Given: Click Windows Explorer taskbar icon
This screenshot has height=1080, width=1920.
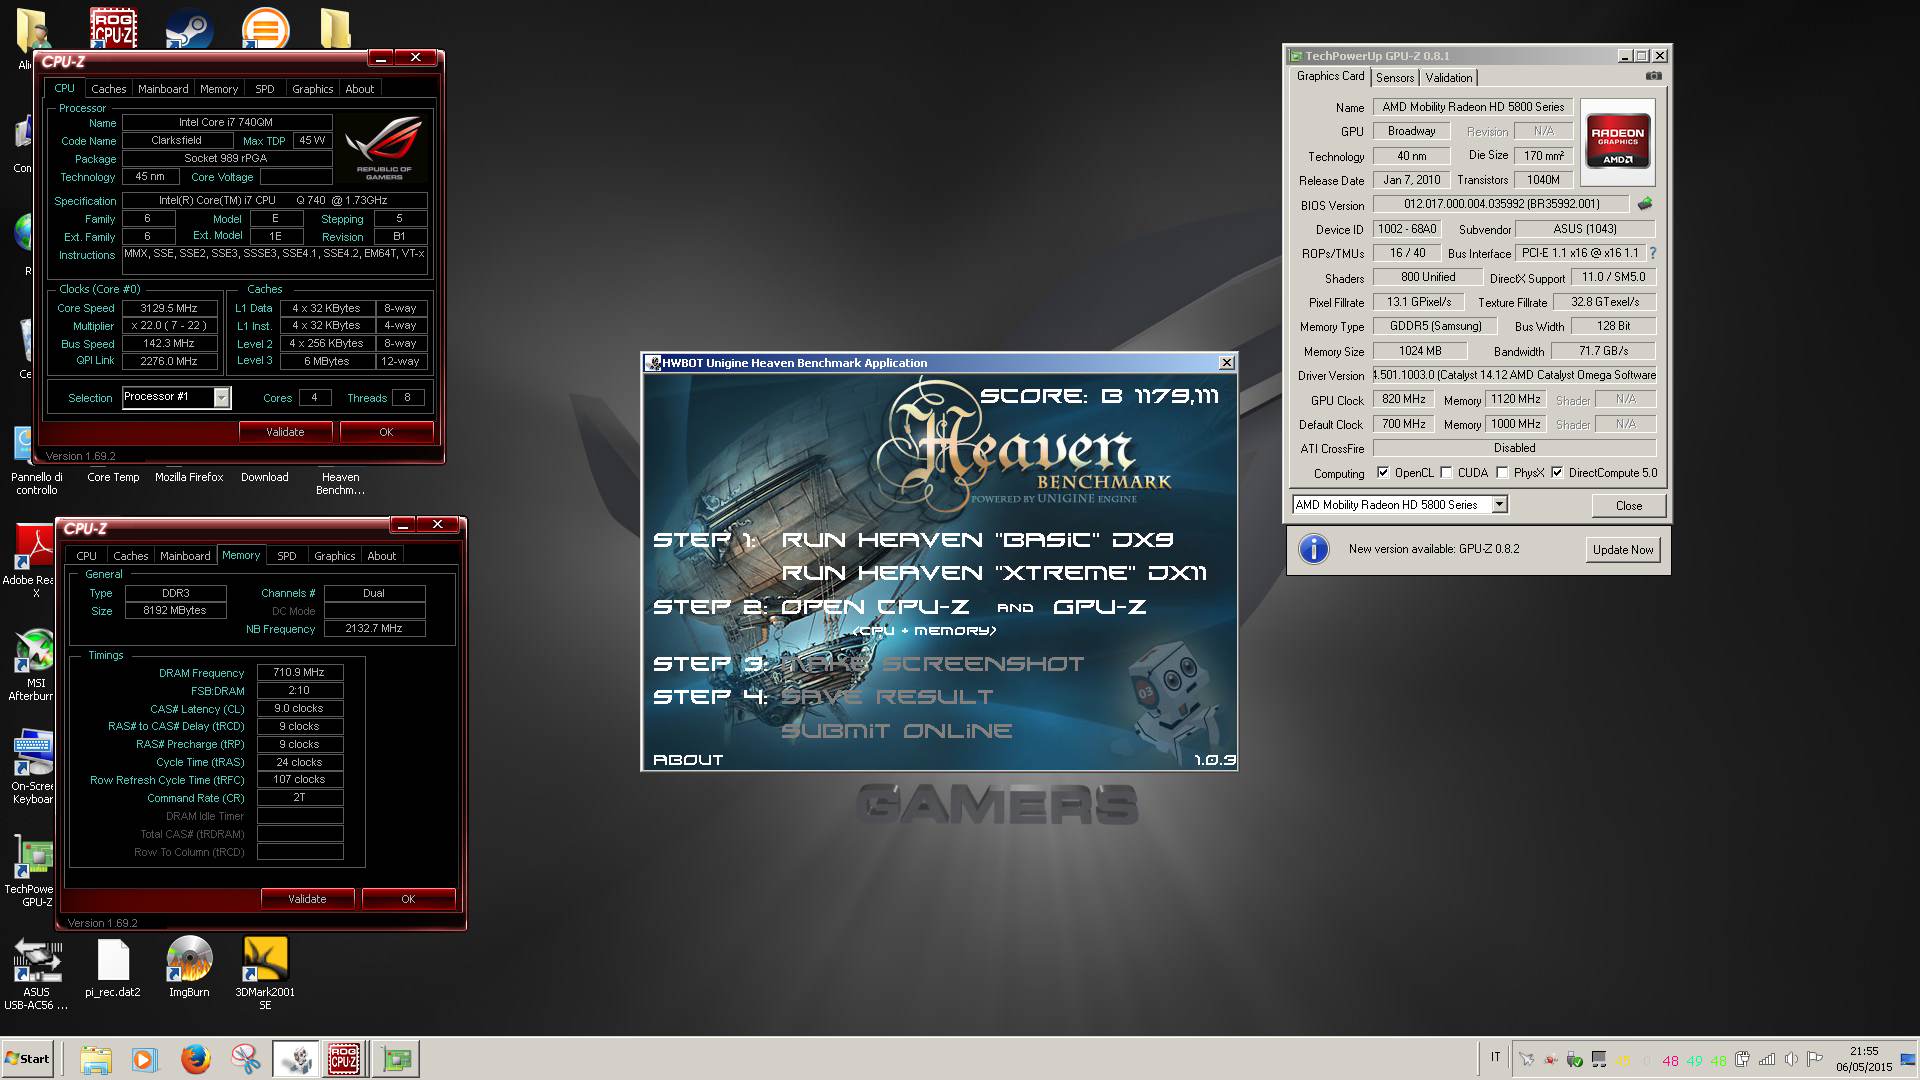Looking at the screenshot, I should (x=95, y=1059).
